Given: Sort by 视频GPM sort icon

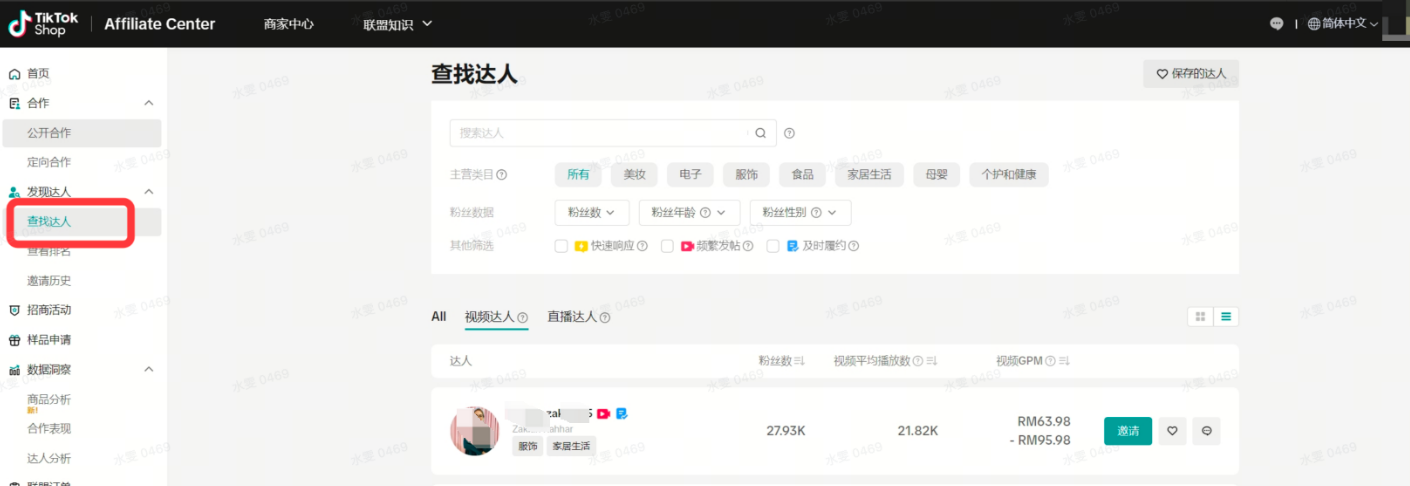Looking at the screenshot, I should coord(1064,361).
